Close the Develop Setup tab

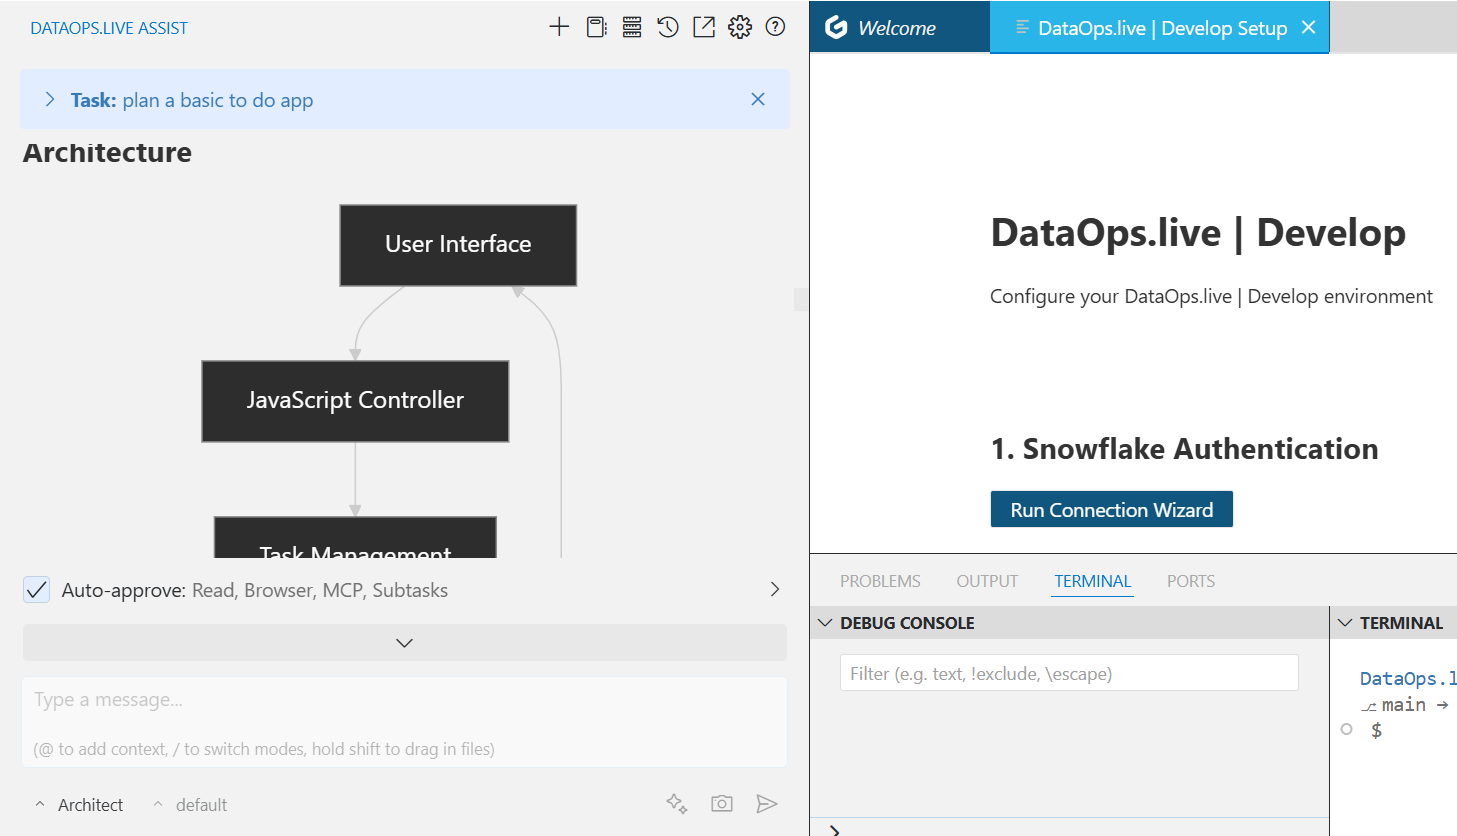tap(1308, 28)
